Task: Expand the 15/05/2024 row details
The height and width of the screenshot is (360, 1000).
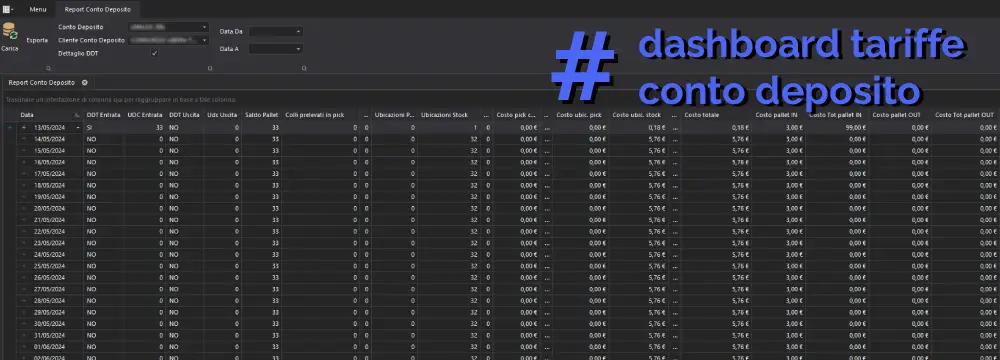Action: click(x=24, y=151)
